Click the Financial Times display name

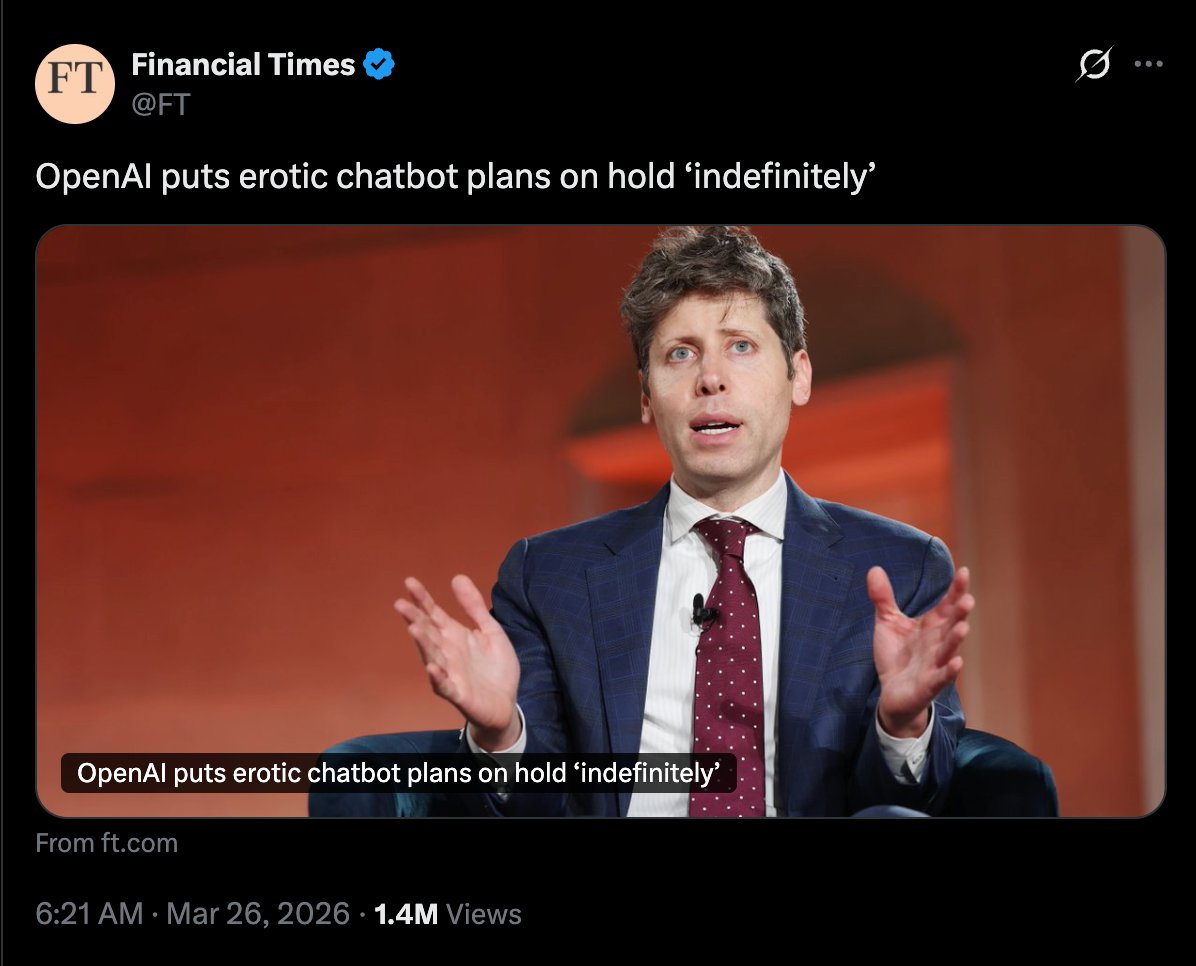(x=243, y=65)
